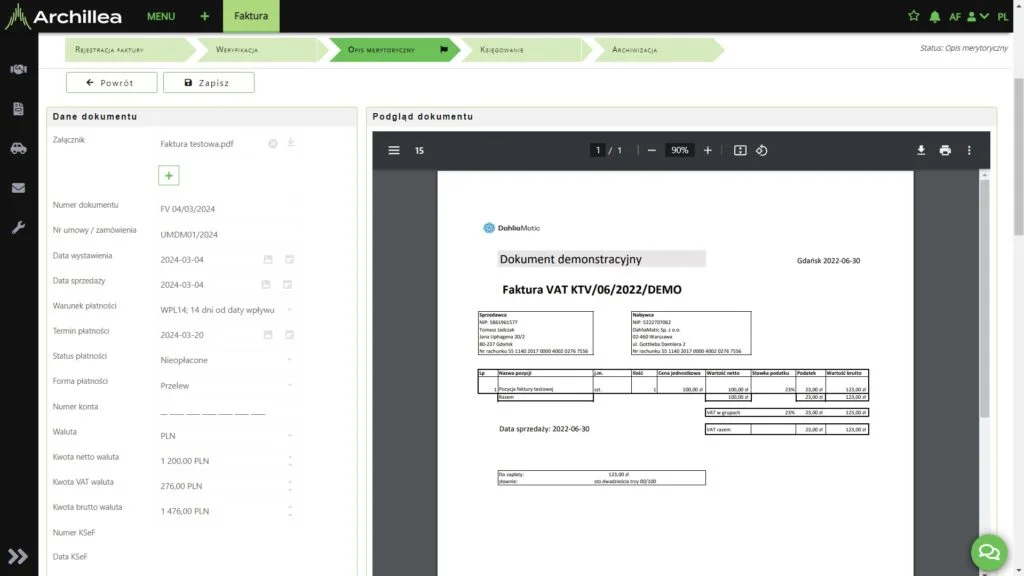Click the Numer dokumentu input field
Image resolution: width=1024 pixels, height=576 pixels.
pos(225,209)
